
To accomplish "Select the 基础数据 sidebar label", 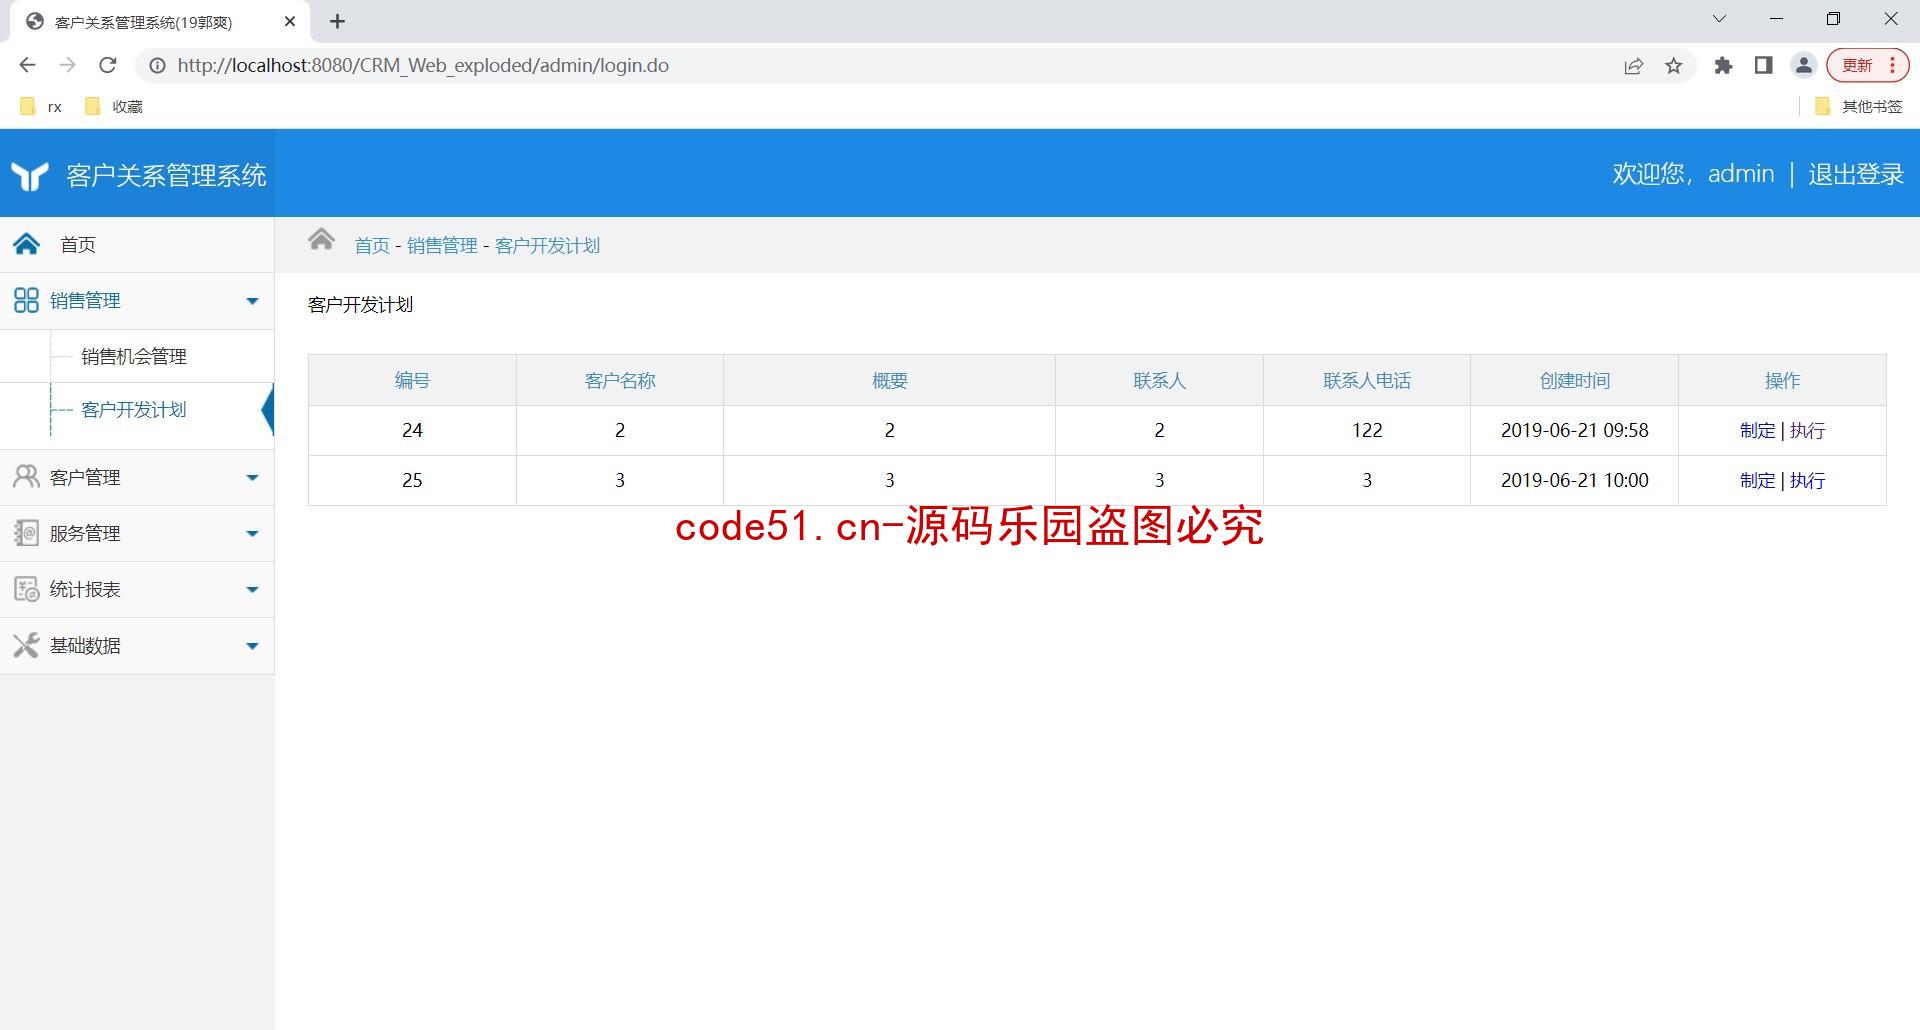I will pyautogui.click(x=85, y=645).
